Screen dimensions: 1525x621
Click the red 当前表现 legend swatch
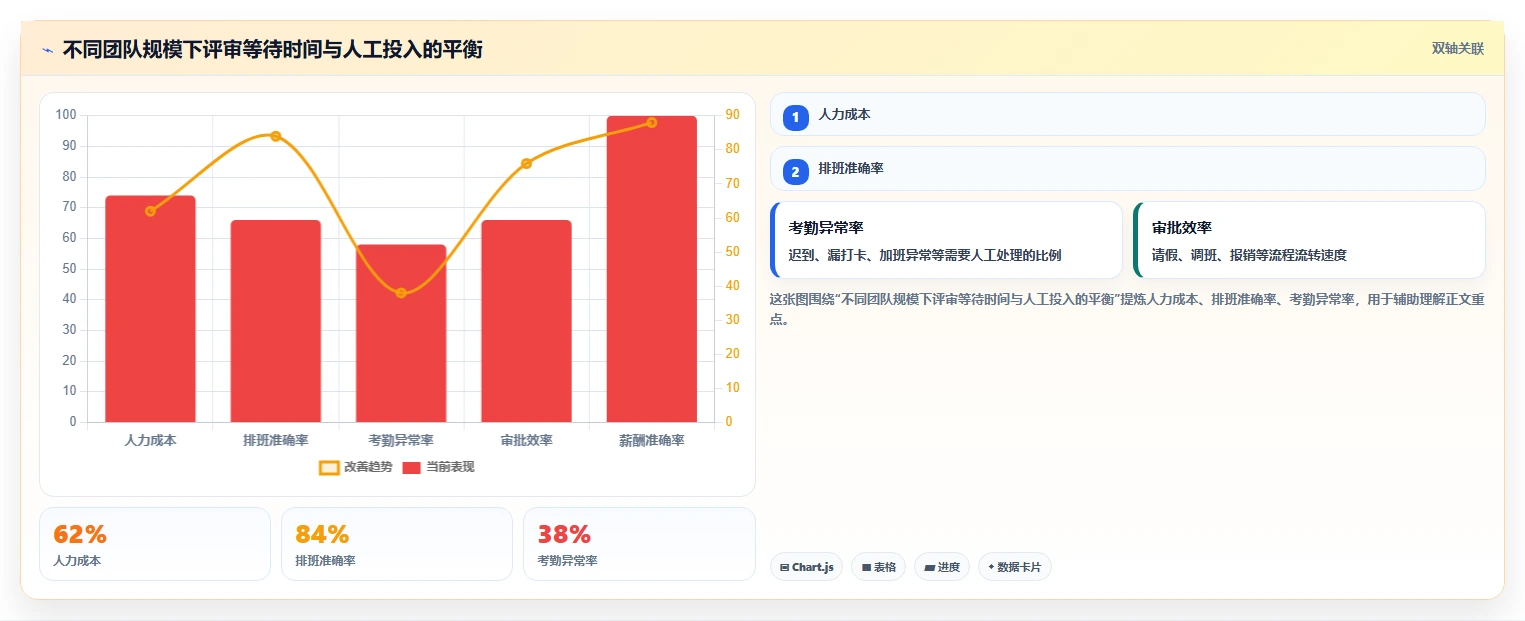[x=412, y=467]
